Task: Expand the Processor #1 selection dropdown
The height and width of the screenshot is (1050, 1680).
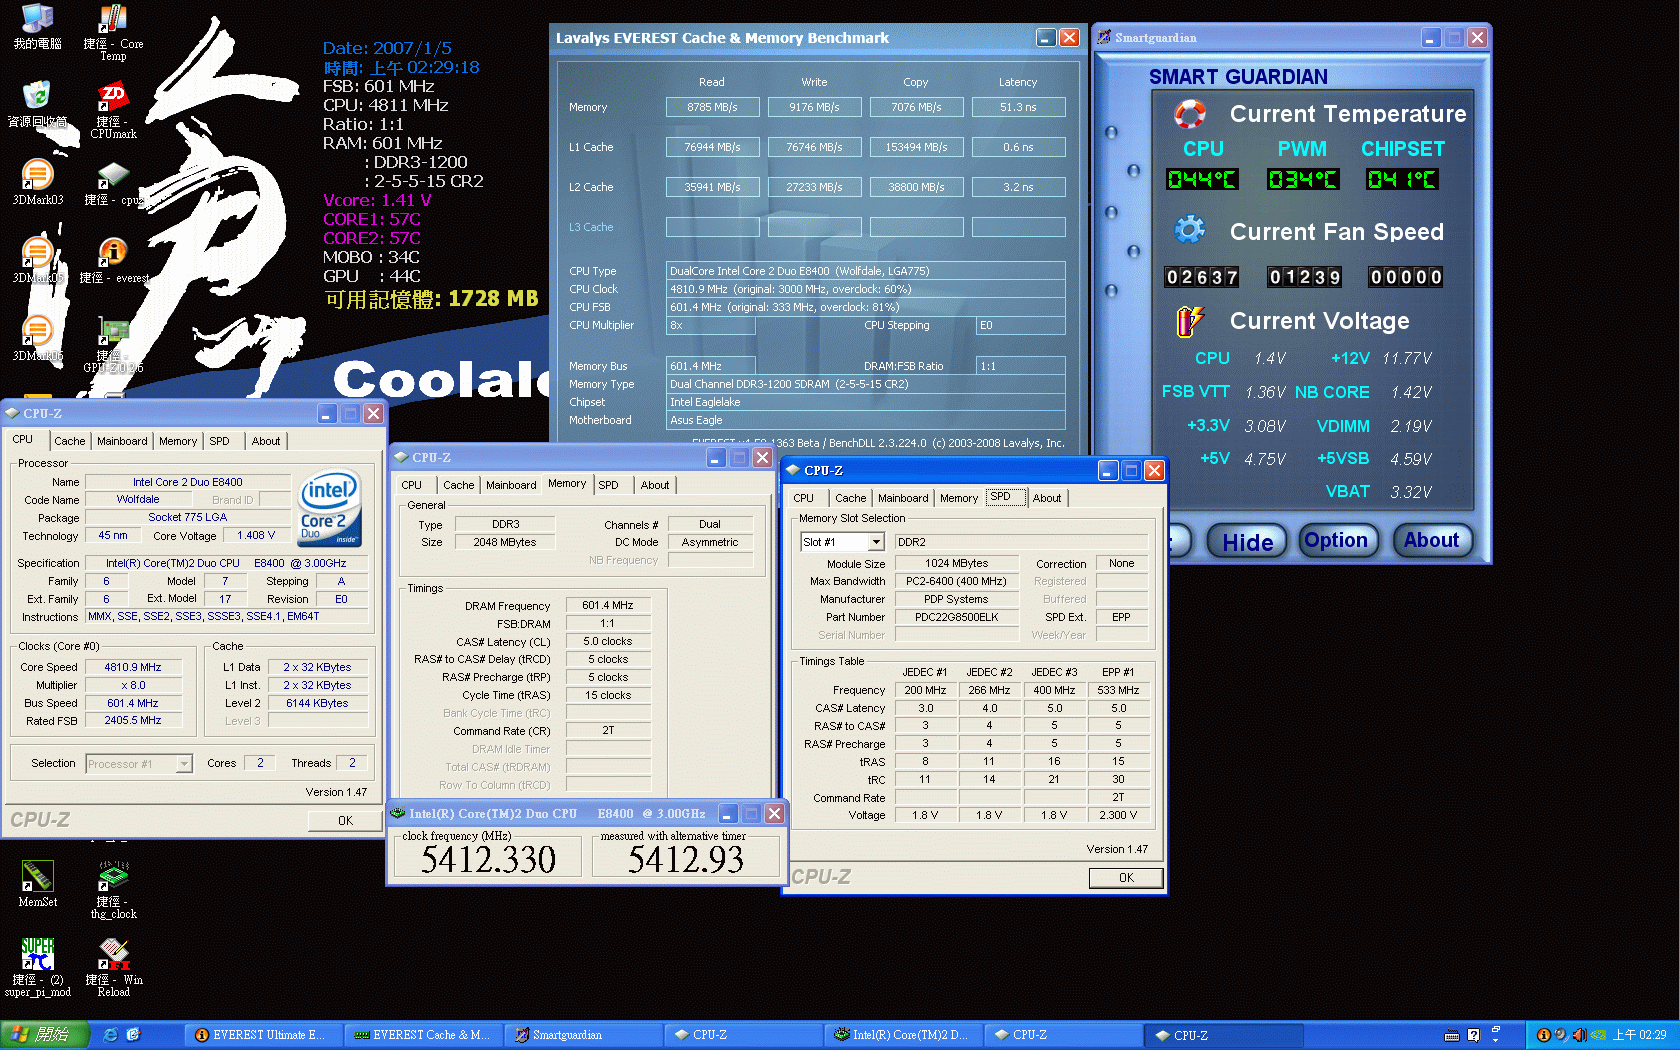Action: point(184,764)
